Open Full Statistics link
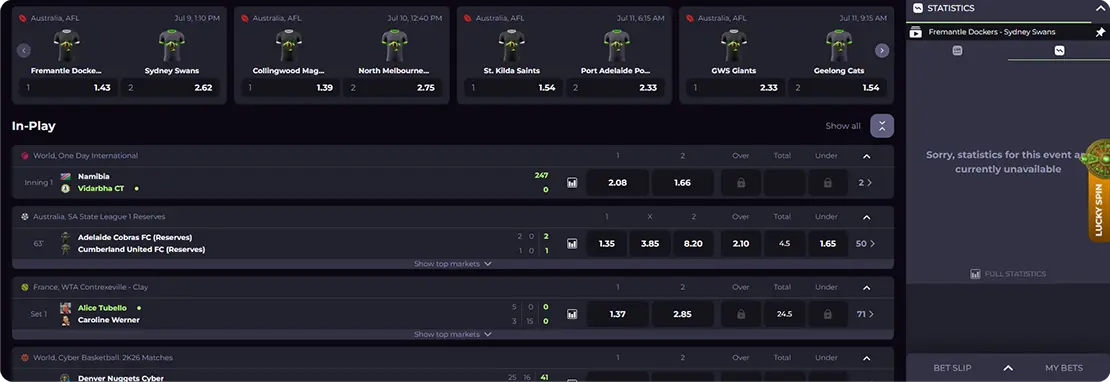The width and height of the screenshot is (1110, 382). pos(1008,274)
